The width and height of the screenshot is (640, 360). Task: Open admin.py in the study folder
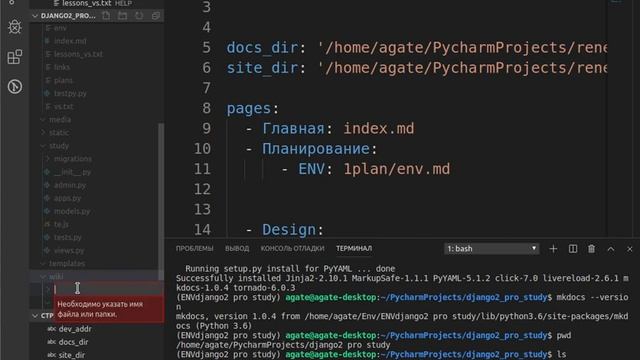coord(70,185)
